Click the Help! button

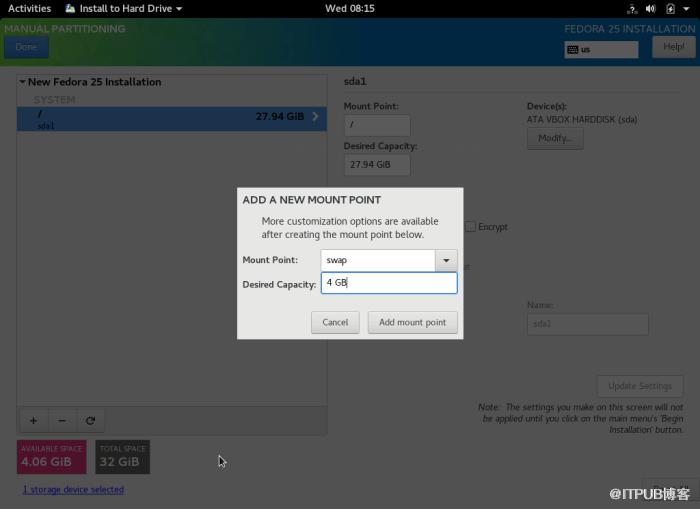[x=674, y=47]
